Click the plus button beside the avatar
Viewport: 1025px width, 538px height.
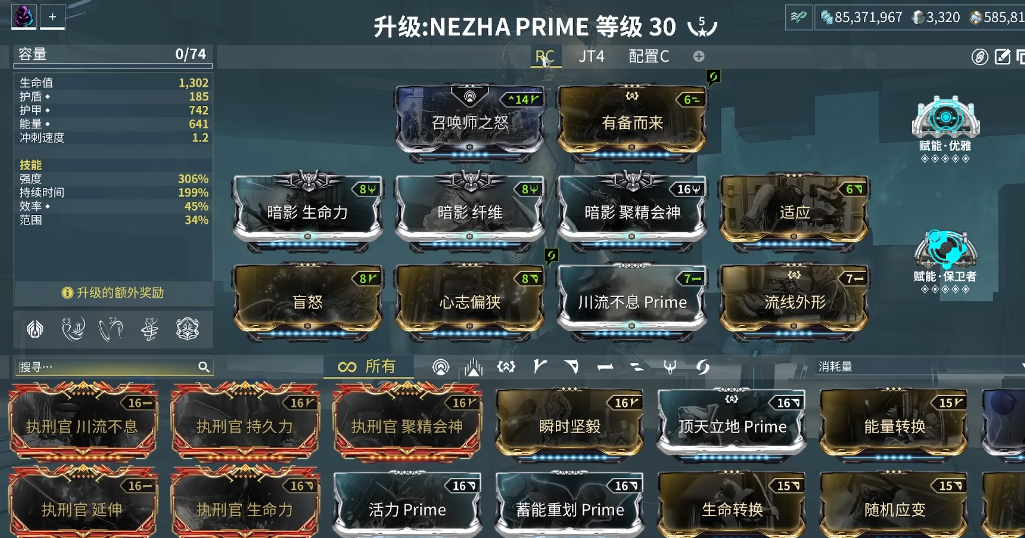(52, 16)
